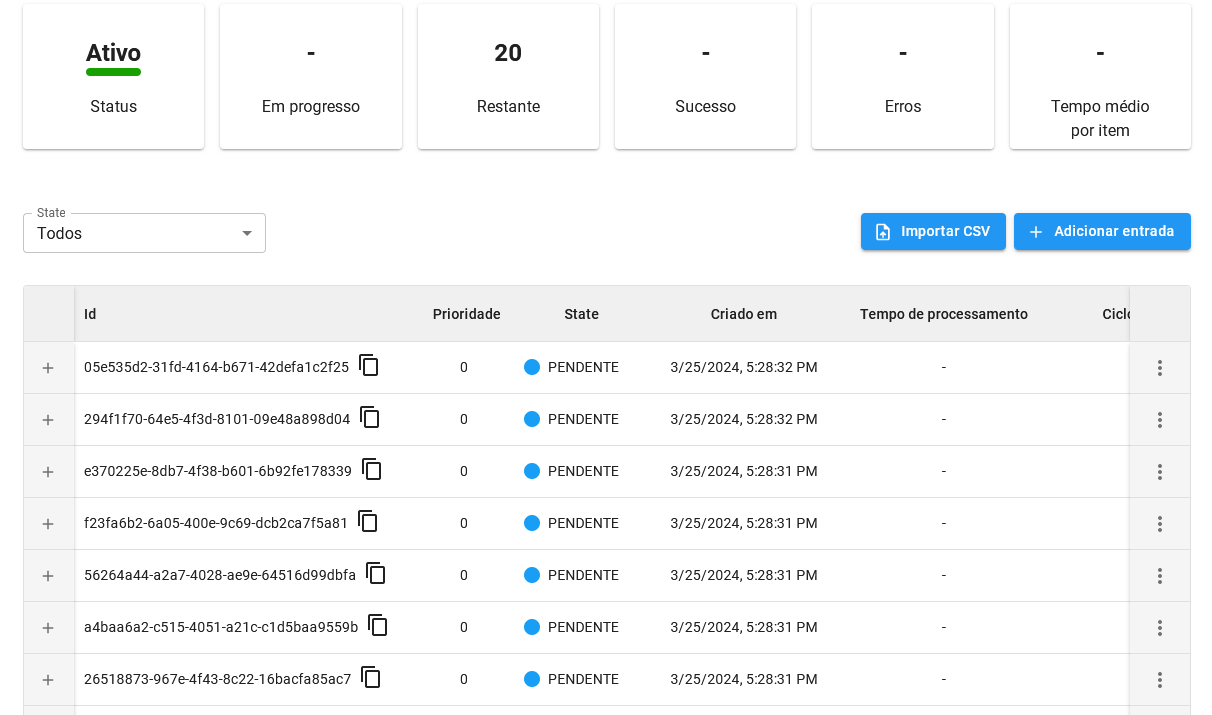Click the Adicionar entrada button
This screenshot has width=1212, height=715.
[x=1101, y=231]
